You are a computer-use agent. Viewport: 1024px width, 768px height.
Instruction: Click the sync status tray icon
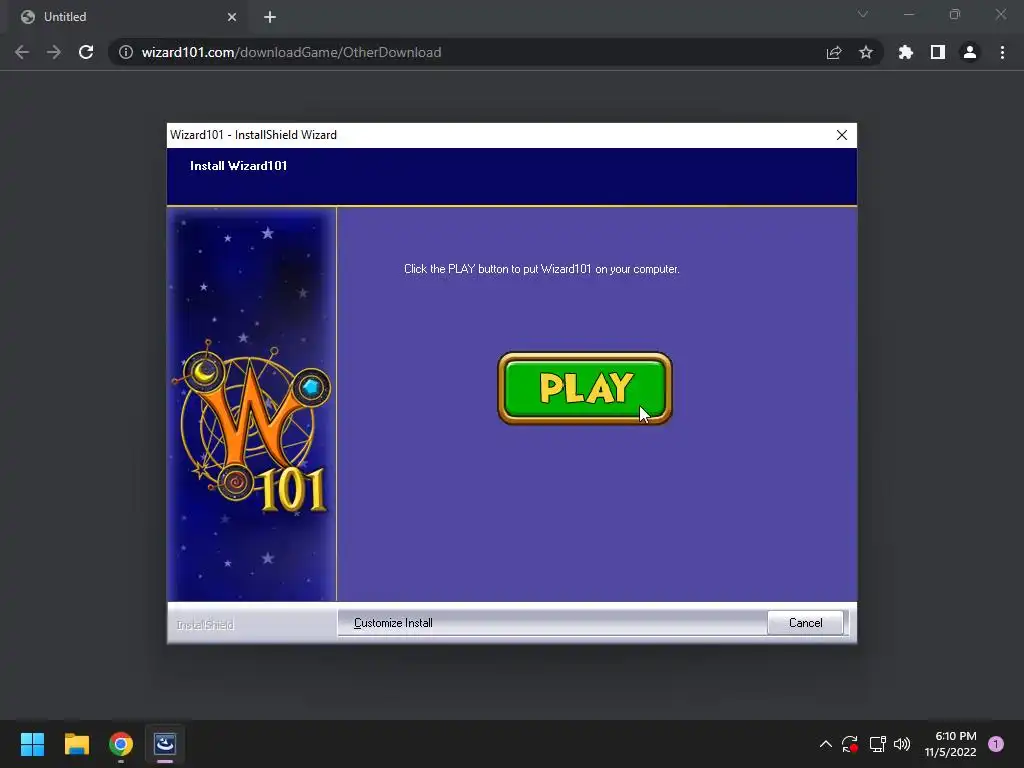tap(850, 744)
